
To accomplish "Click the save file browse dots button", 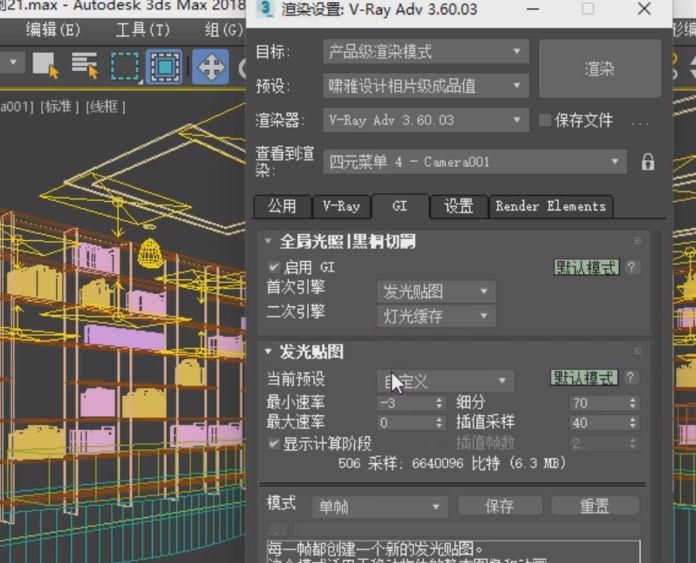I will [x=640, y=123].
